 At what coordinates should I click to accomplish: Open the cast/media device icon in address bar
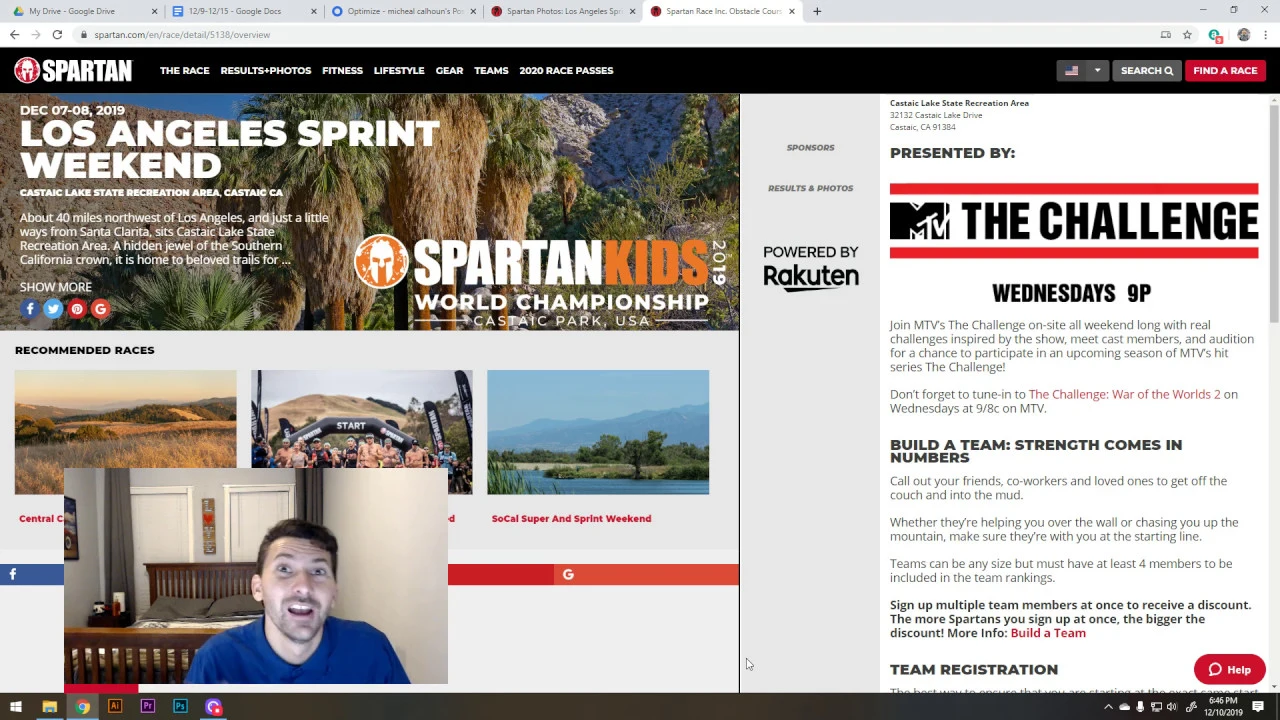1165,34
